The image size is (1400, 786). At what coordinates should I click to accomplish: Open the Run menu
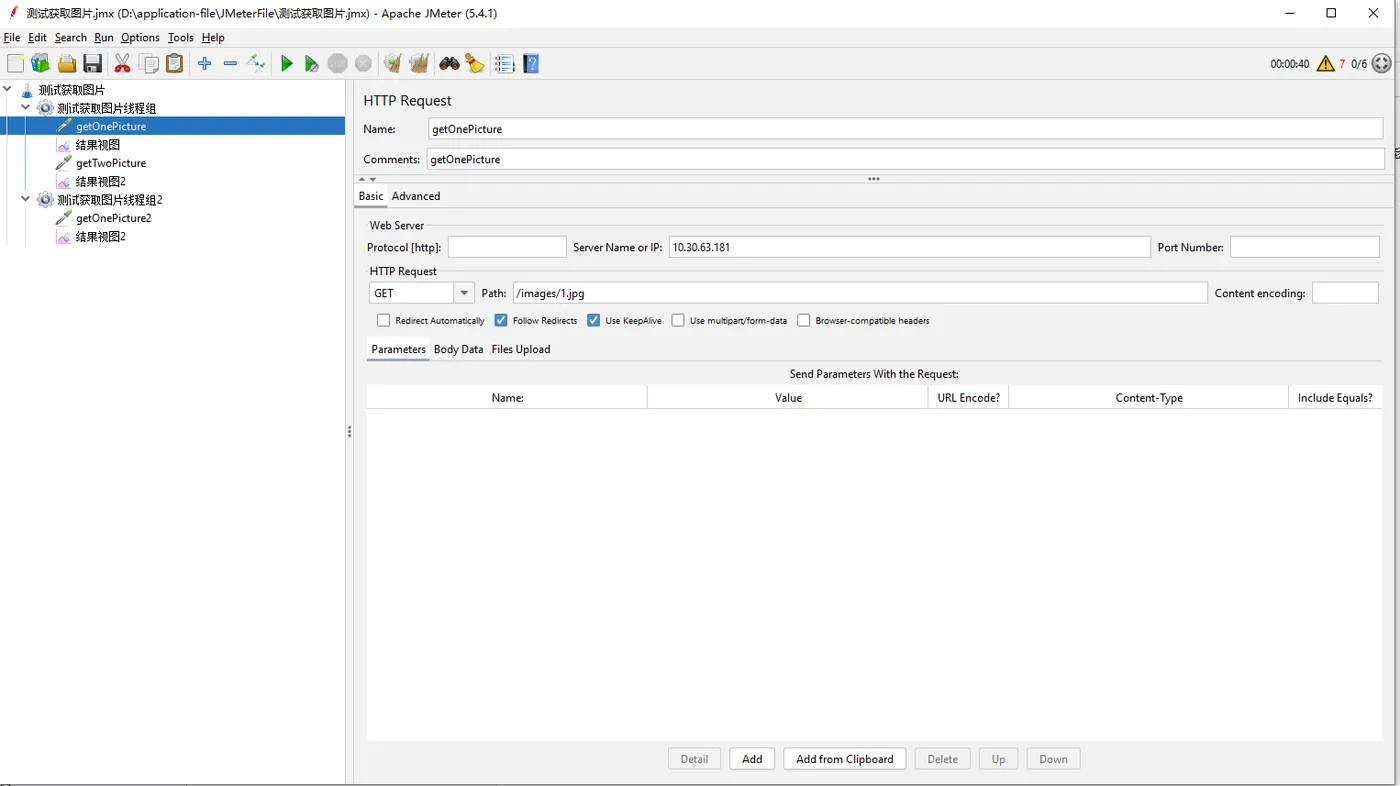click(104, 38)
